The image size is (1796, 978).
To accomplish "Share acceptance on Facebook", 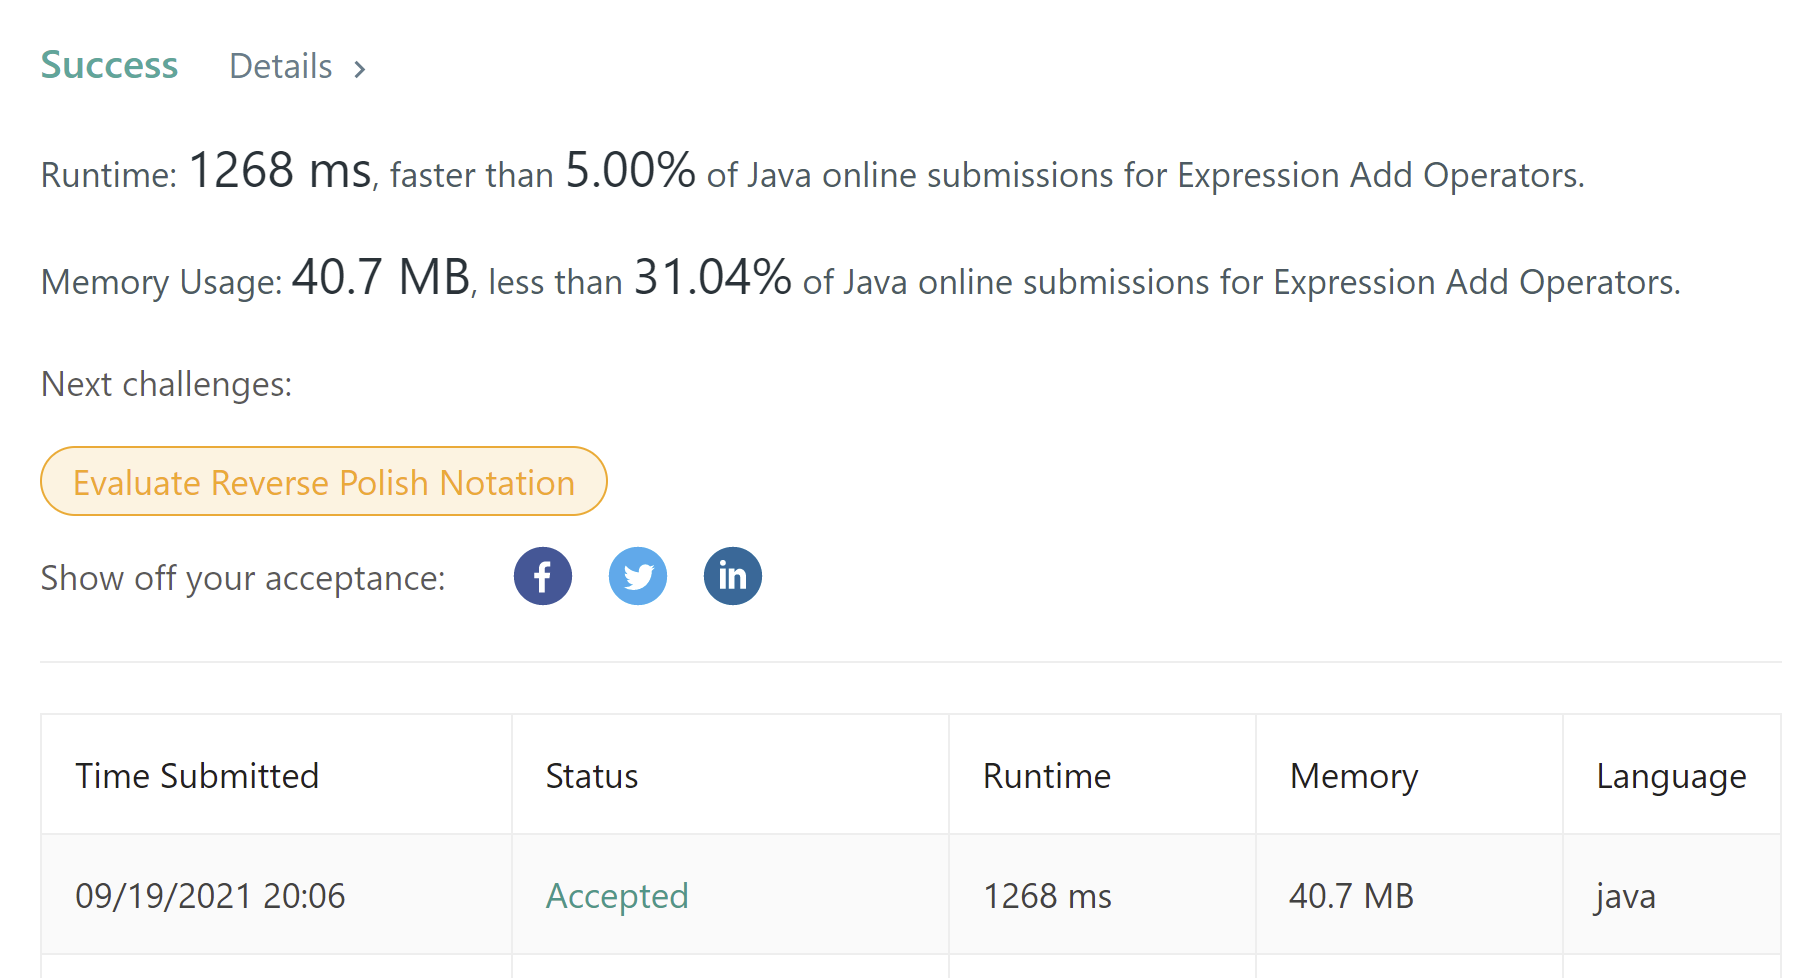I will [542, 576].
